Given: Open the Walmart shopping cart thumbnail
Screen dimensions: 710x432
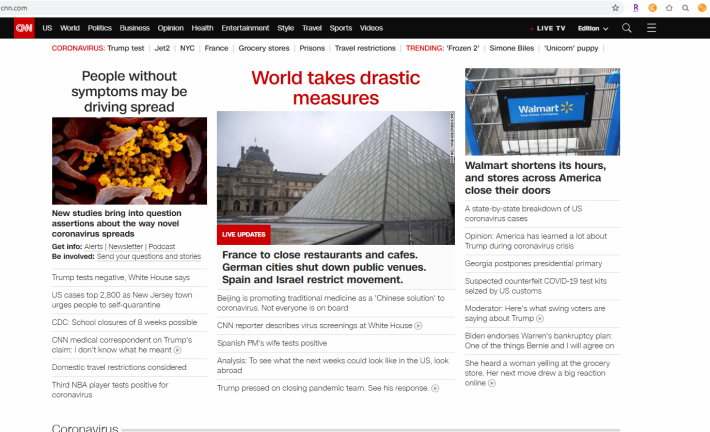Looking at the screenshot, I should pos(542,112).
